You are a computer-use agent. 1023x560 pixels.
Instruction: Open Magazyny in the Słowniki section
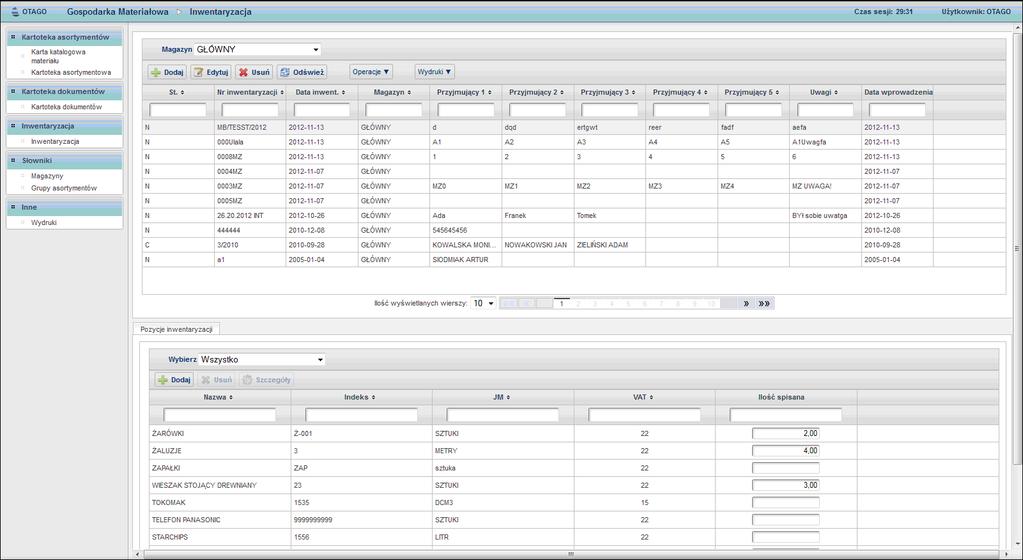pyautogui.click(x=47, y=176)
